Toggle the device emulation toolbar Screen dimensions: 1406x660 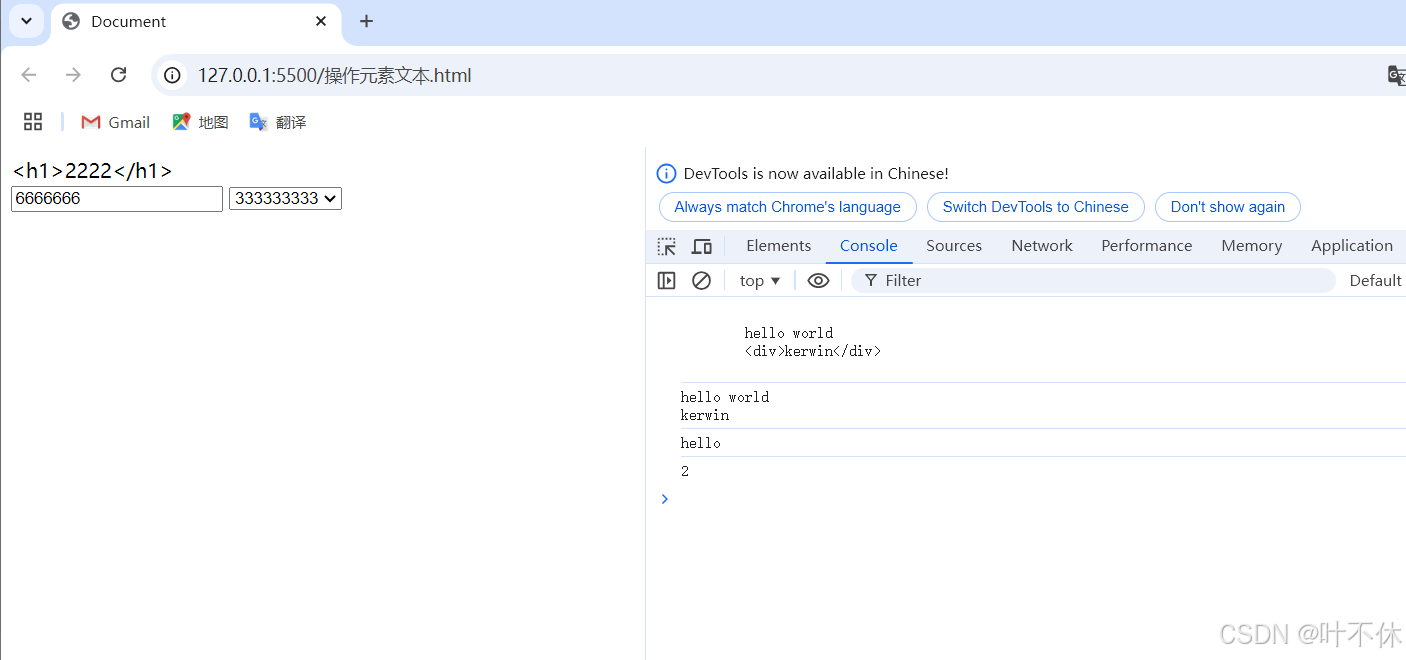701,245
